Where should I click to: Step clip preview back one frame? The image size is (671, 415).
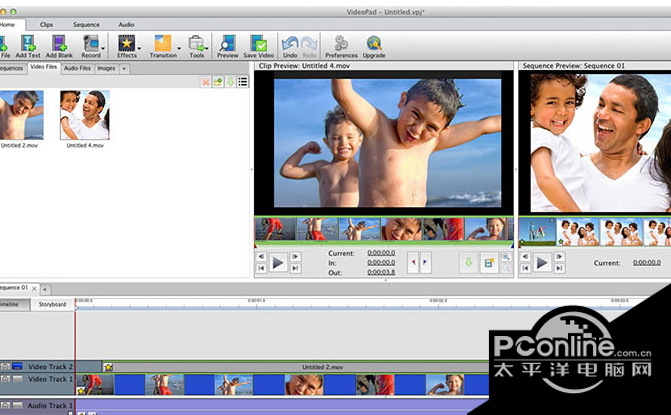(261, 257)
